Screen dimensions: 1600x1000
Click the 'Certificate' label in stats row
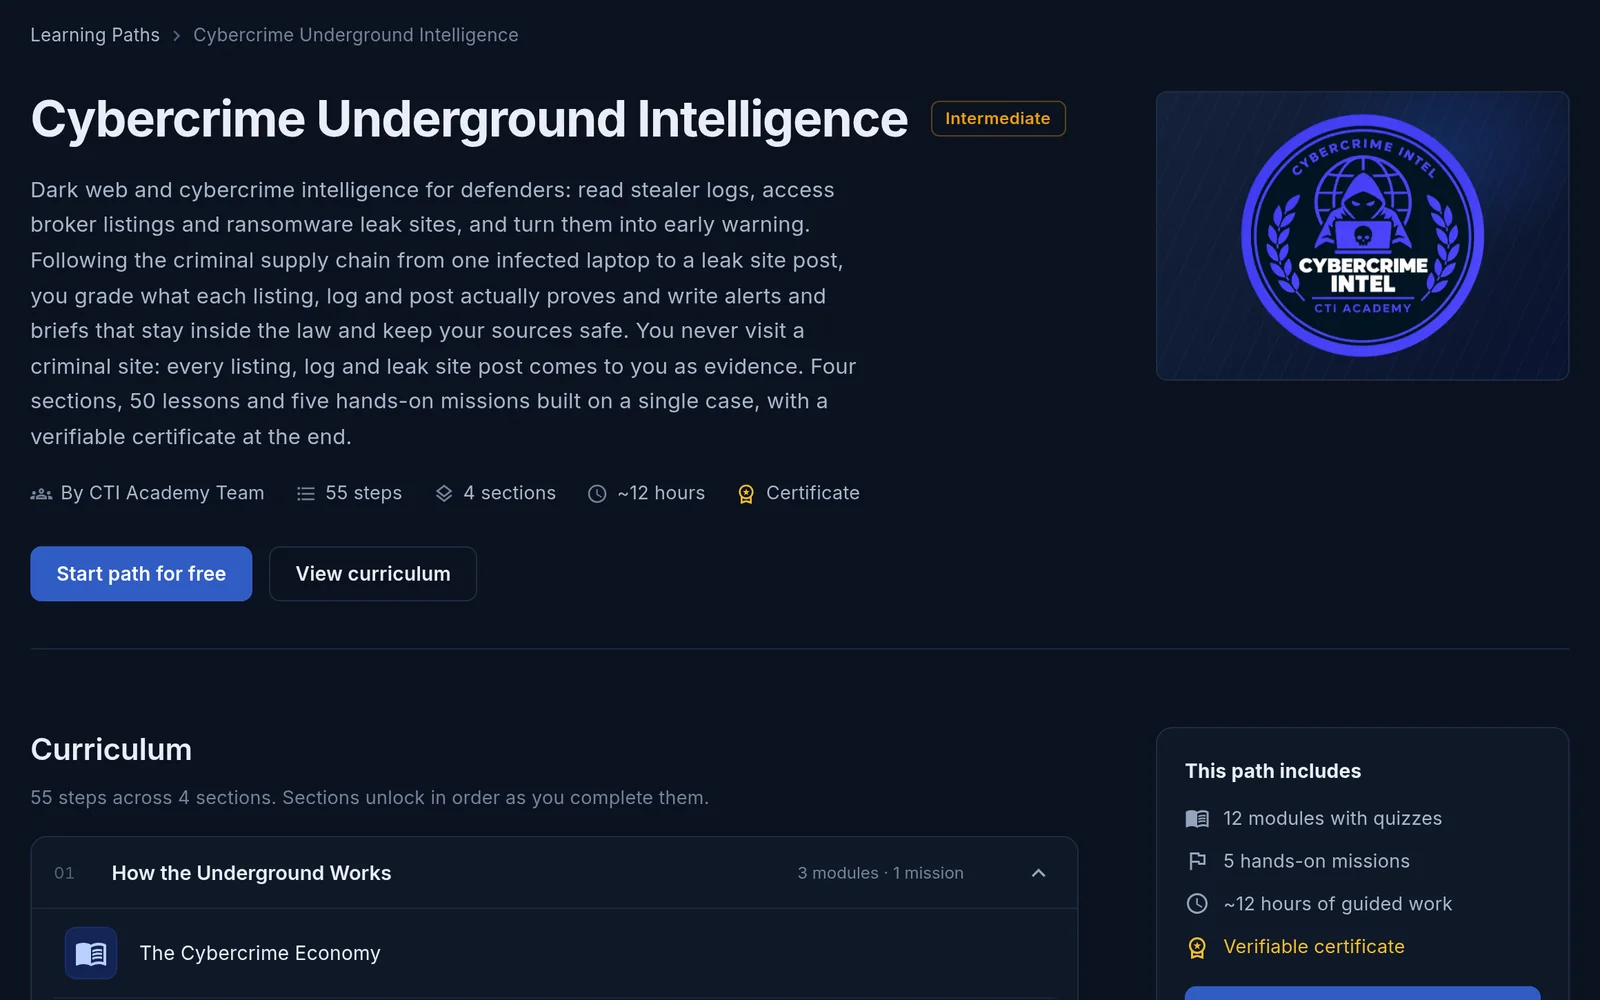pos(812,493)
